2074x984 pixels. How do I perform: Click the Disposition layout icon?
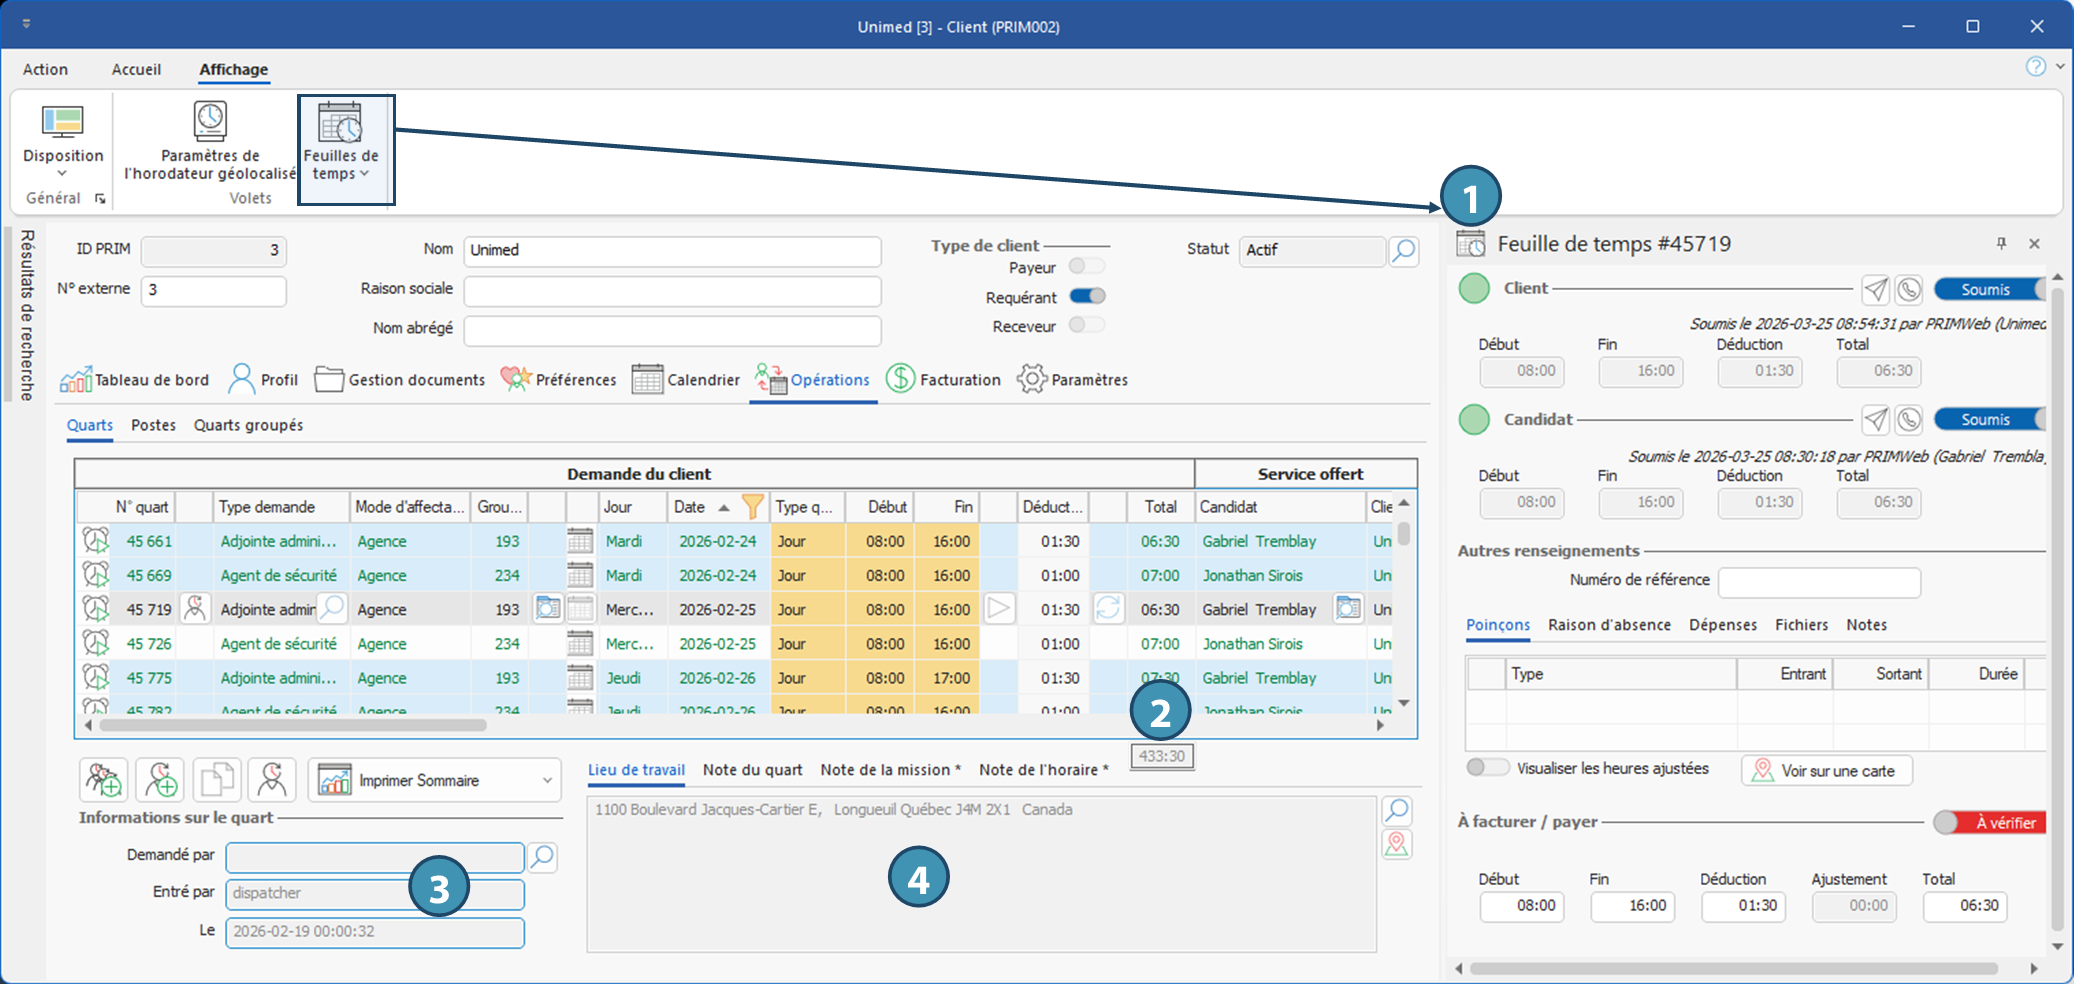(x=63, y=122)
